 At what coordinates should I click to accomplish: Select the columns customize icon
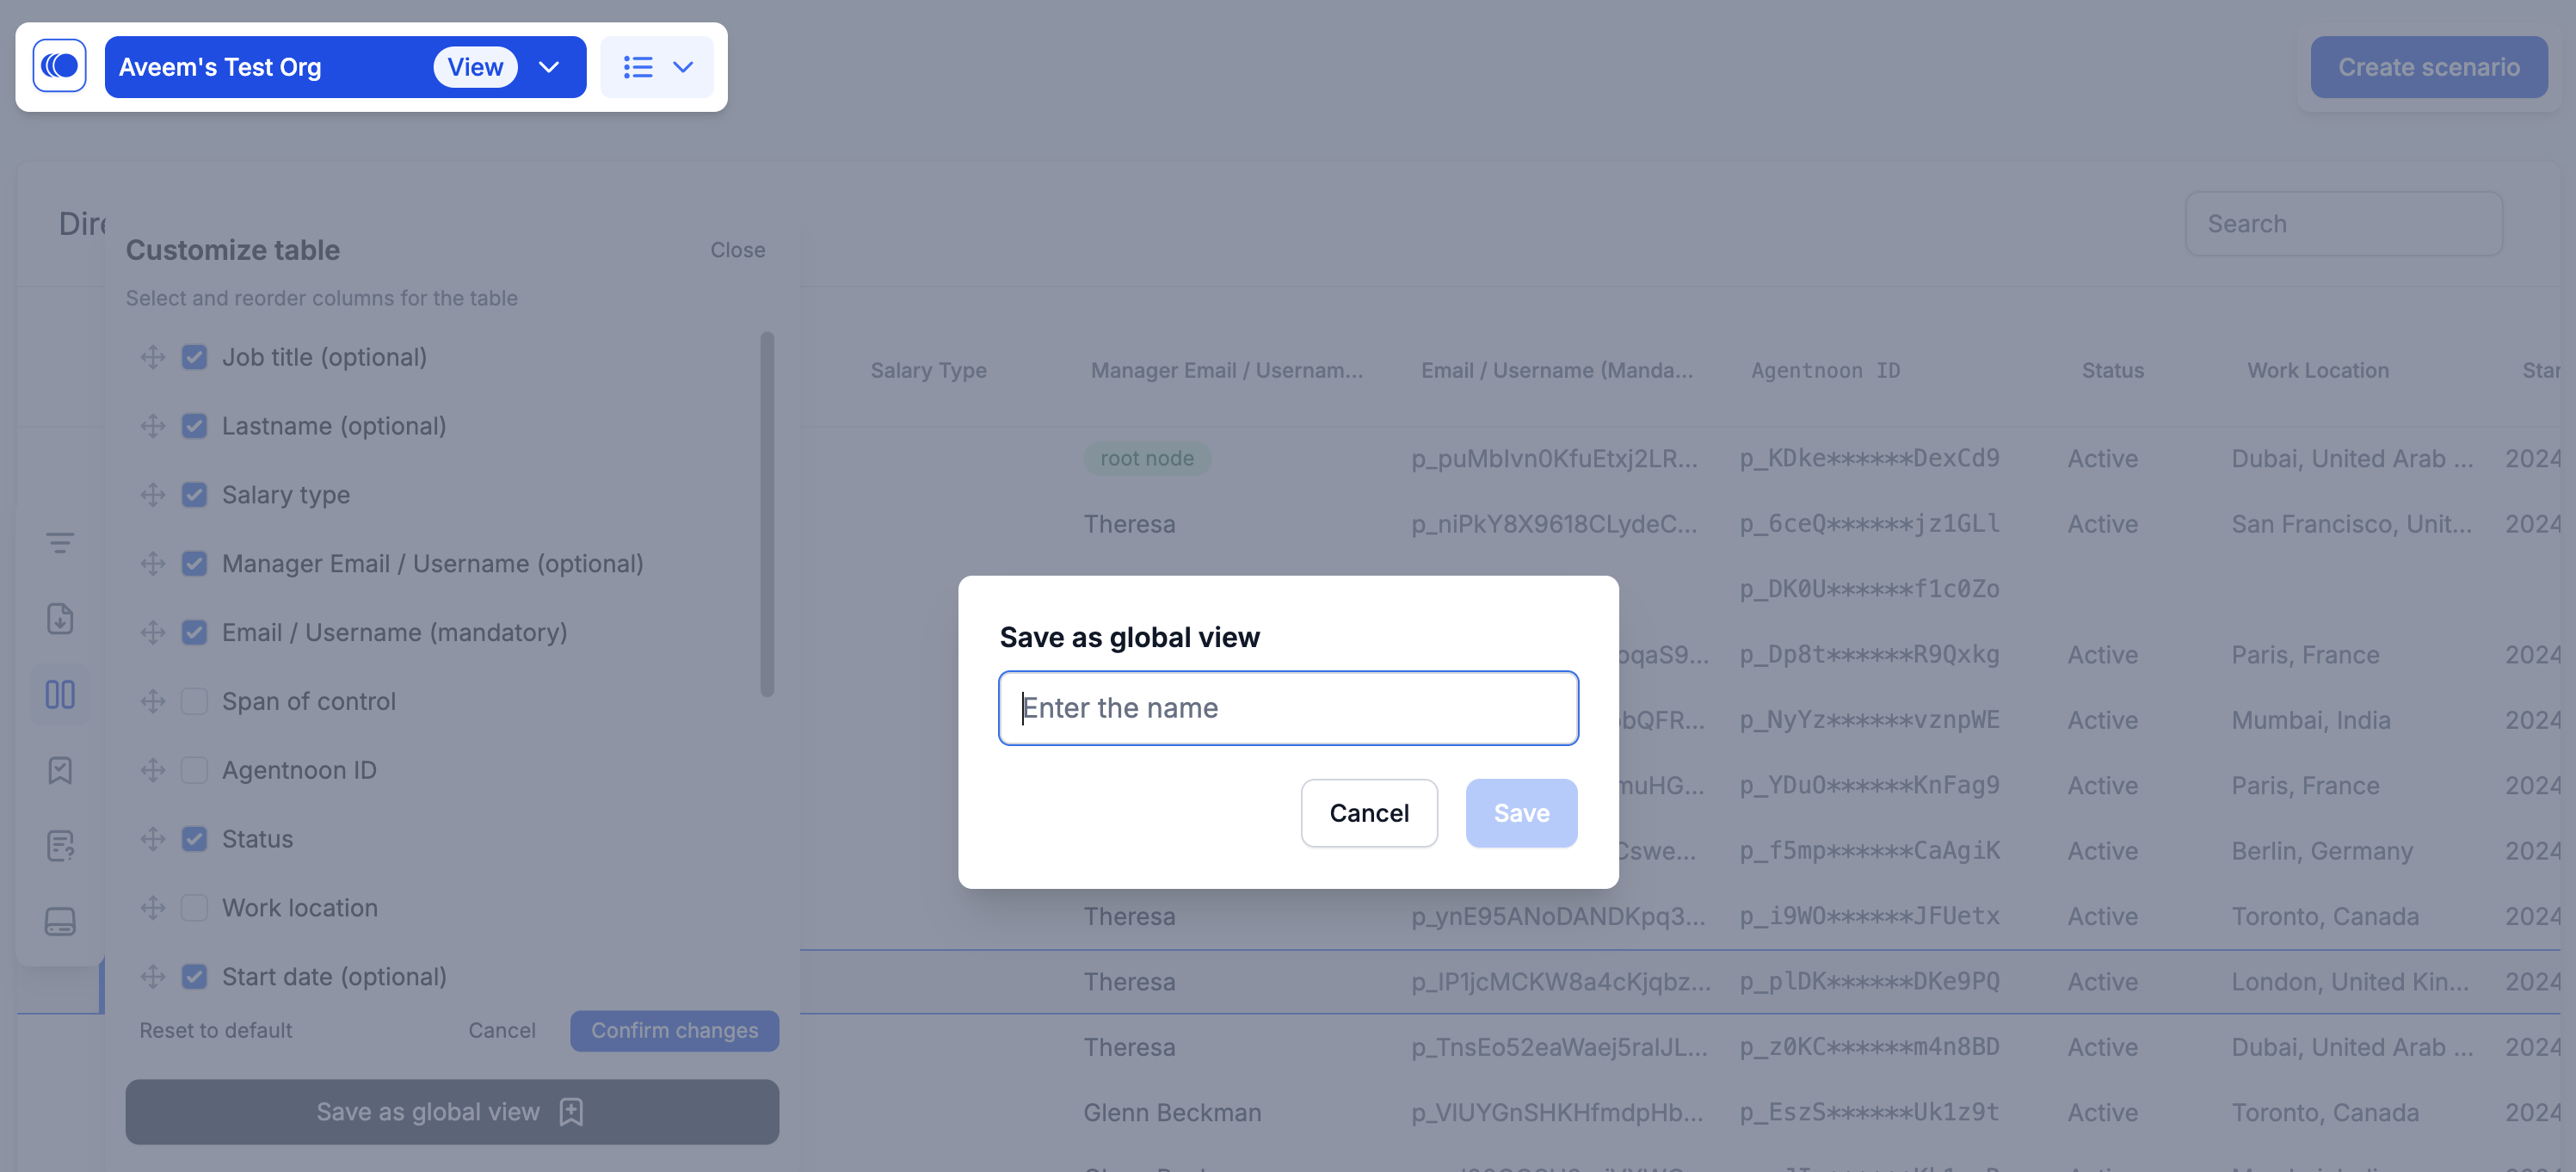(60, 694)
